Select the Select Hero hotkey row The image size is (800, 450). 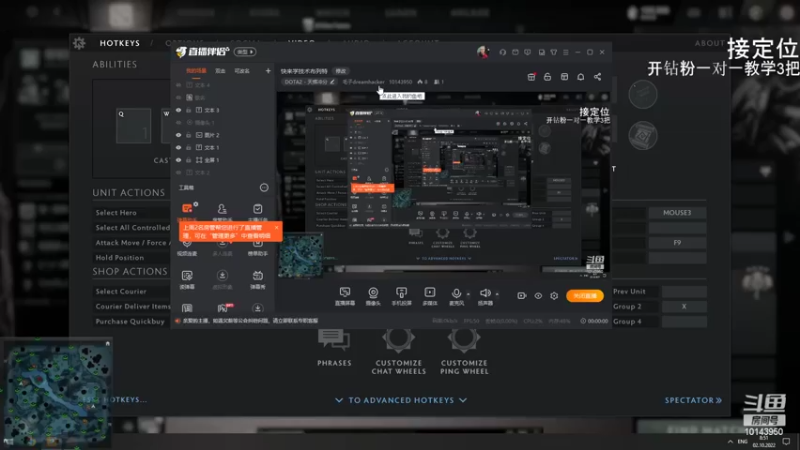132,213
